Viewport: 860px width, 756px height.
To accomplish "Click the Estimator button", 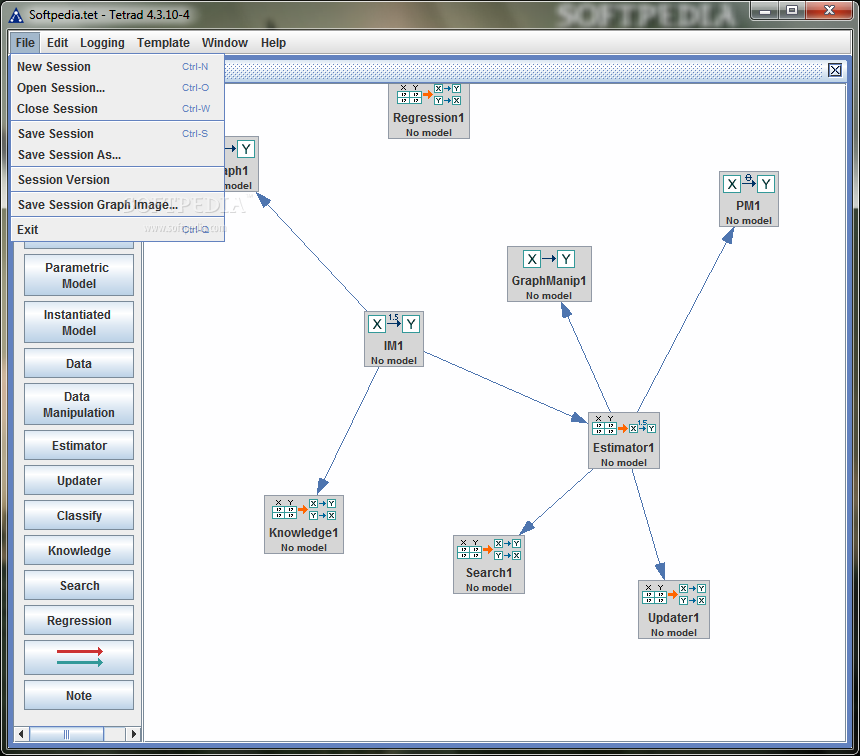I will 79,445.
